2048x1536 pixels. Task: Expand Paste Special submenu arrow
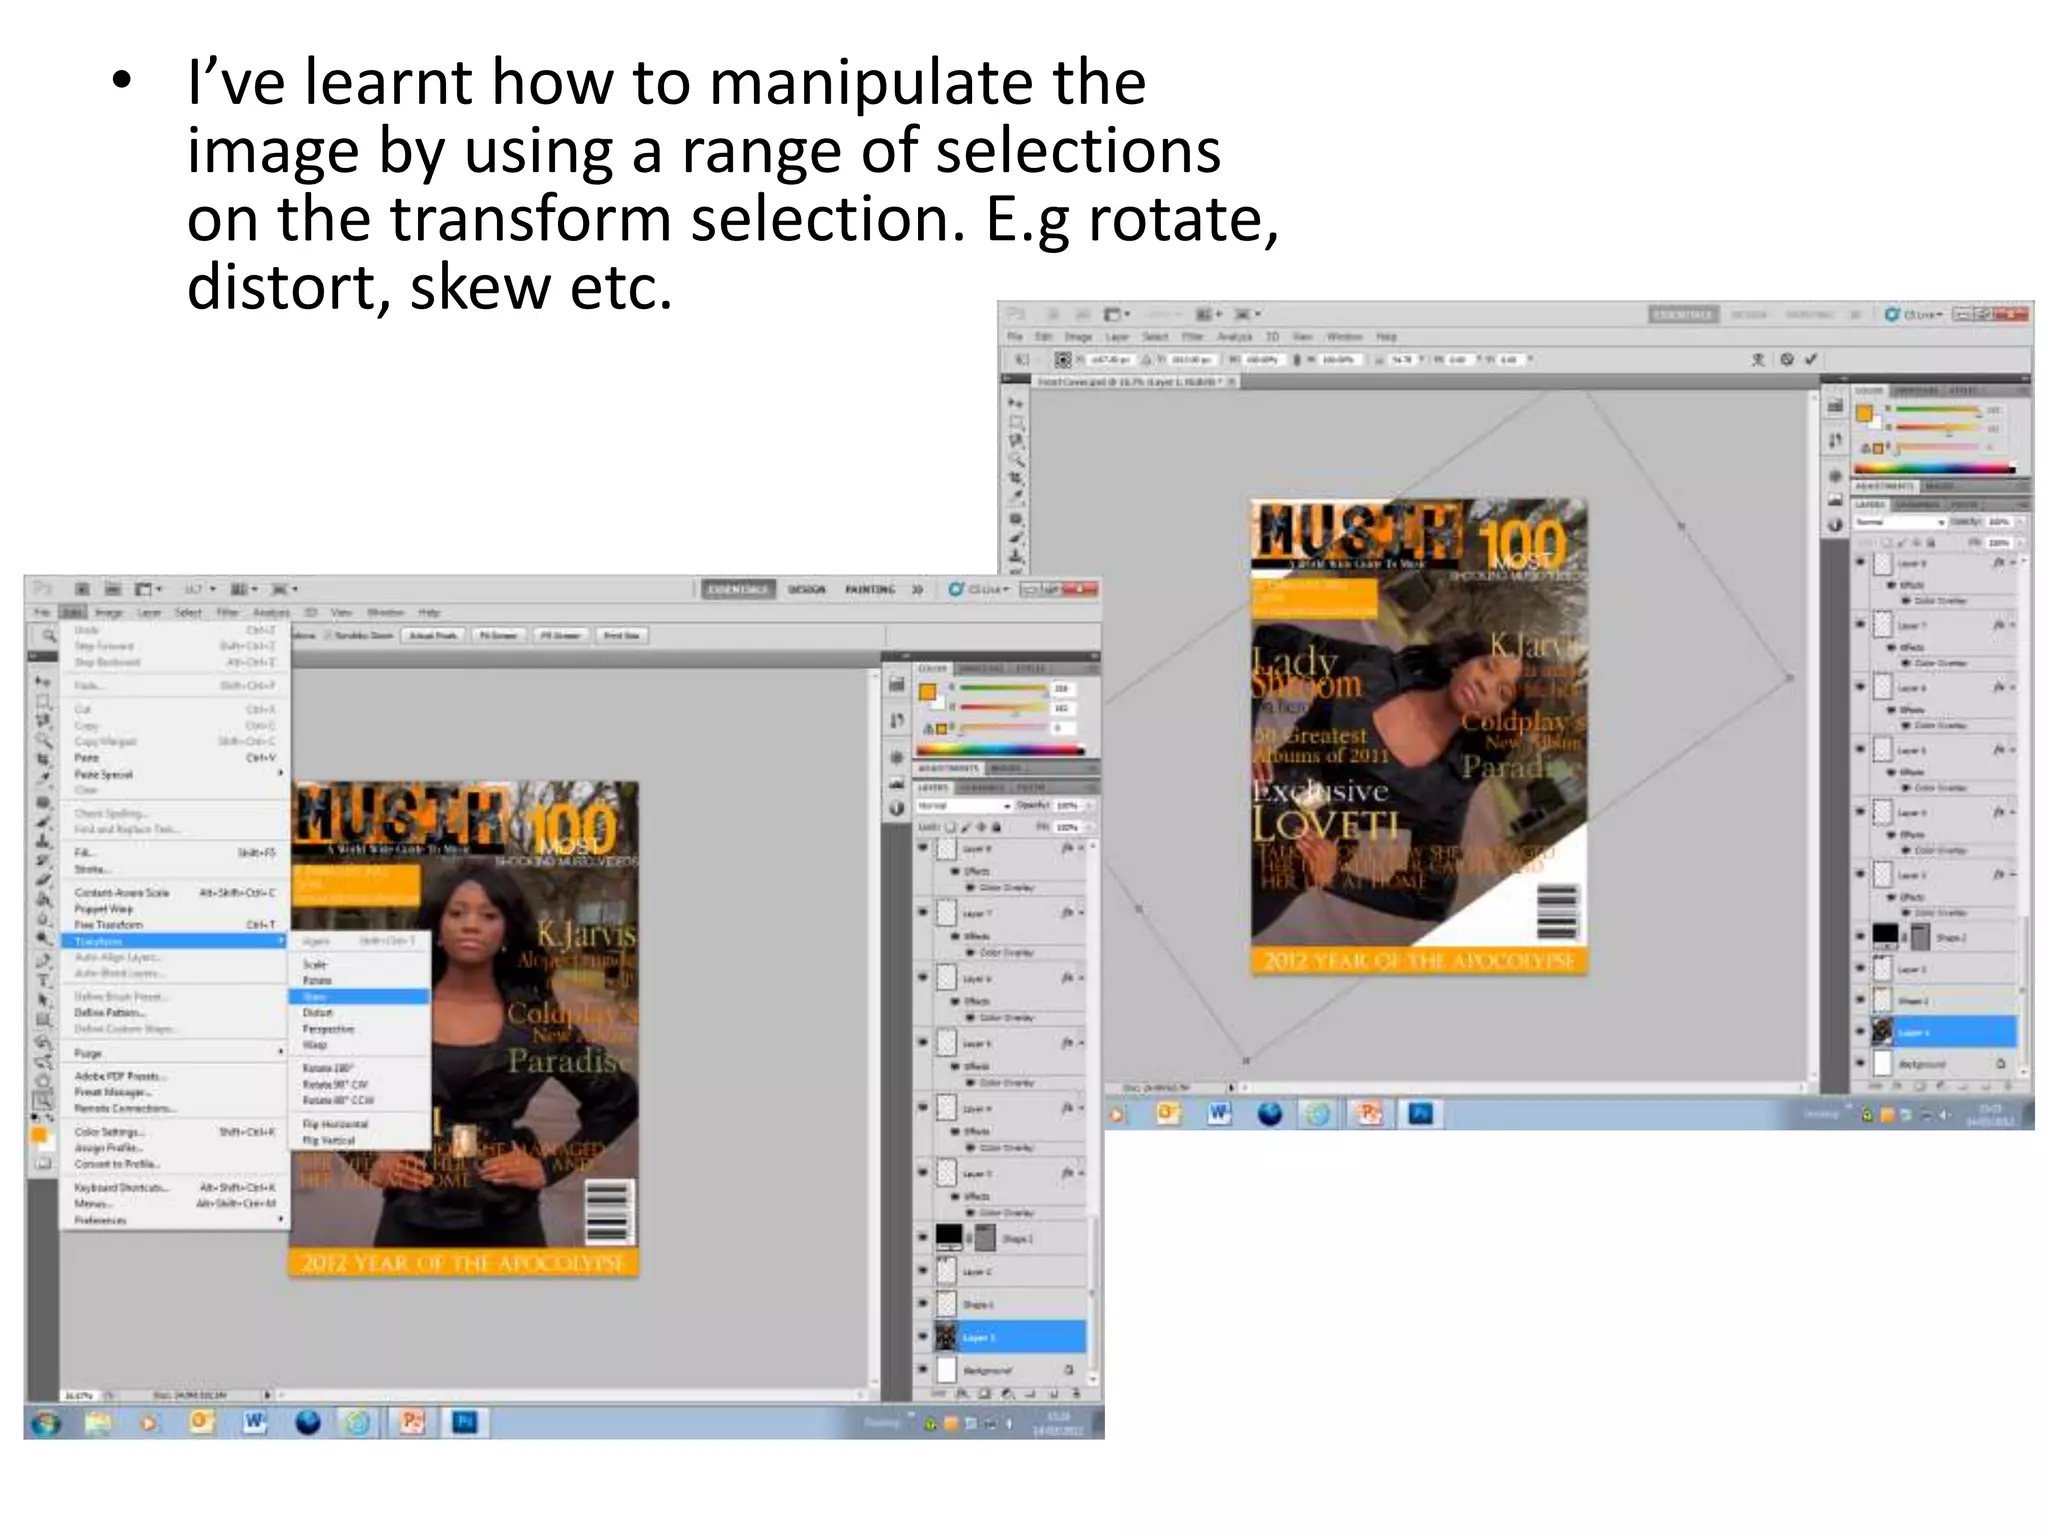279,773
